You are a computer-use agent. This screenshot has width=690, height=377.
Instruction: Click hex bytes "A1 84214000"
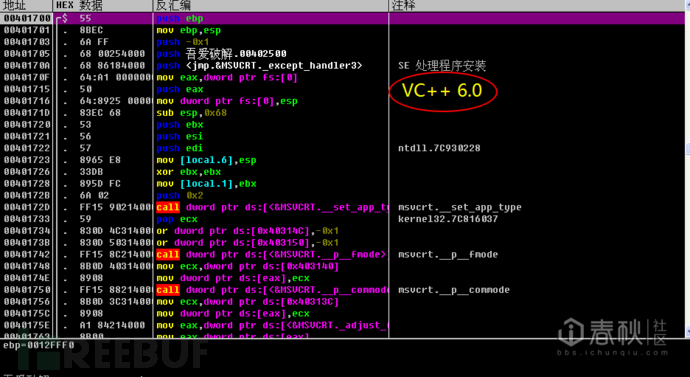[112, 326]
